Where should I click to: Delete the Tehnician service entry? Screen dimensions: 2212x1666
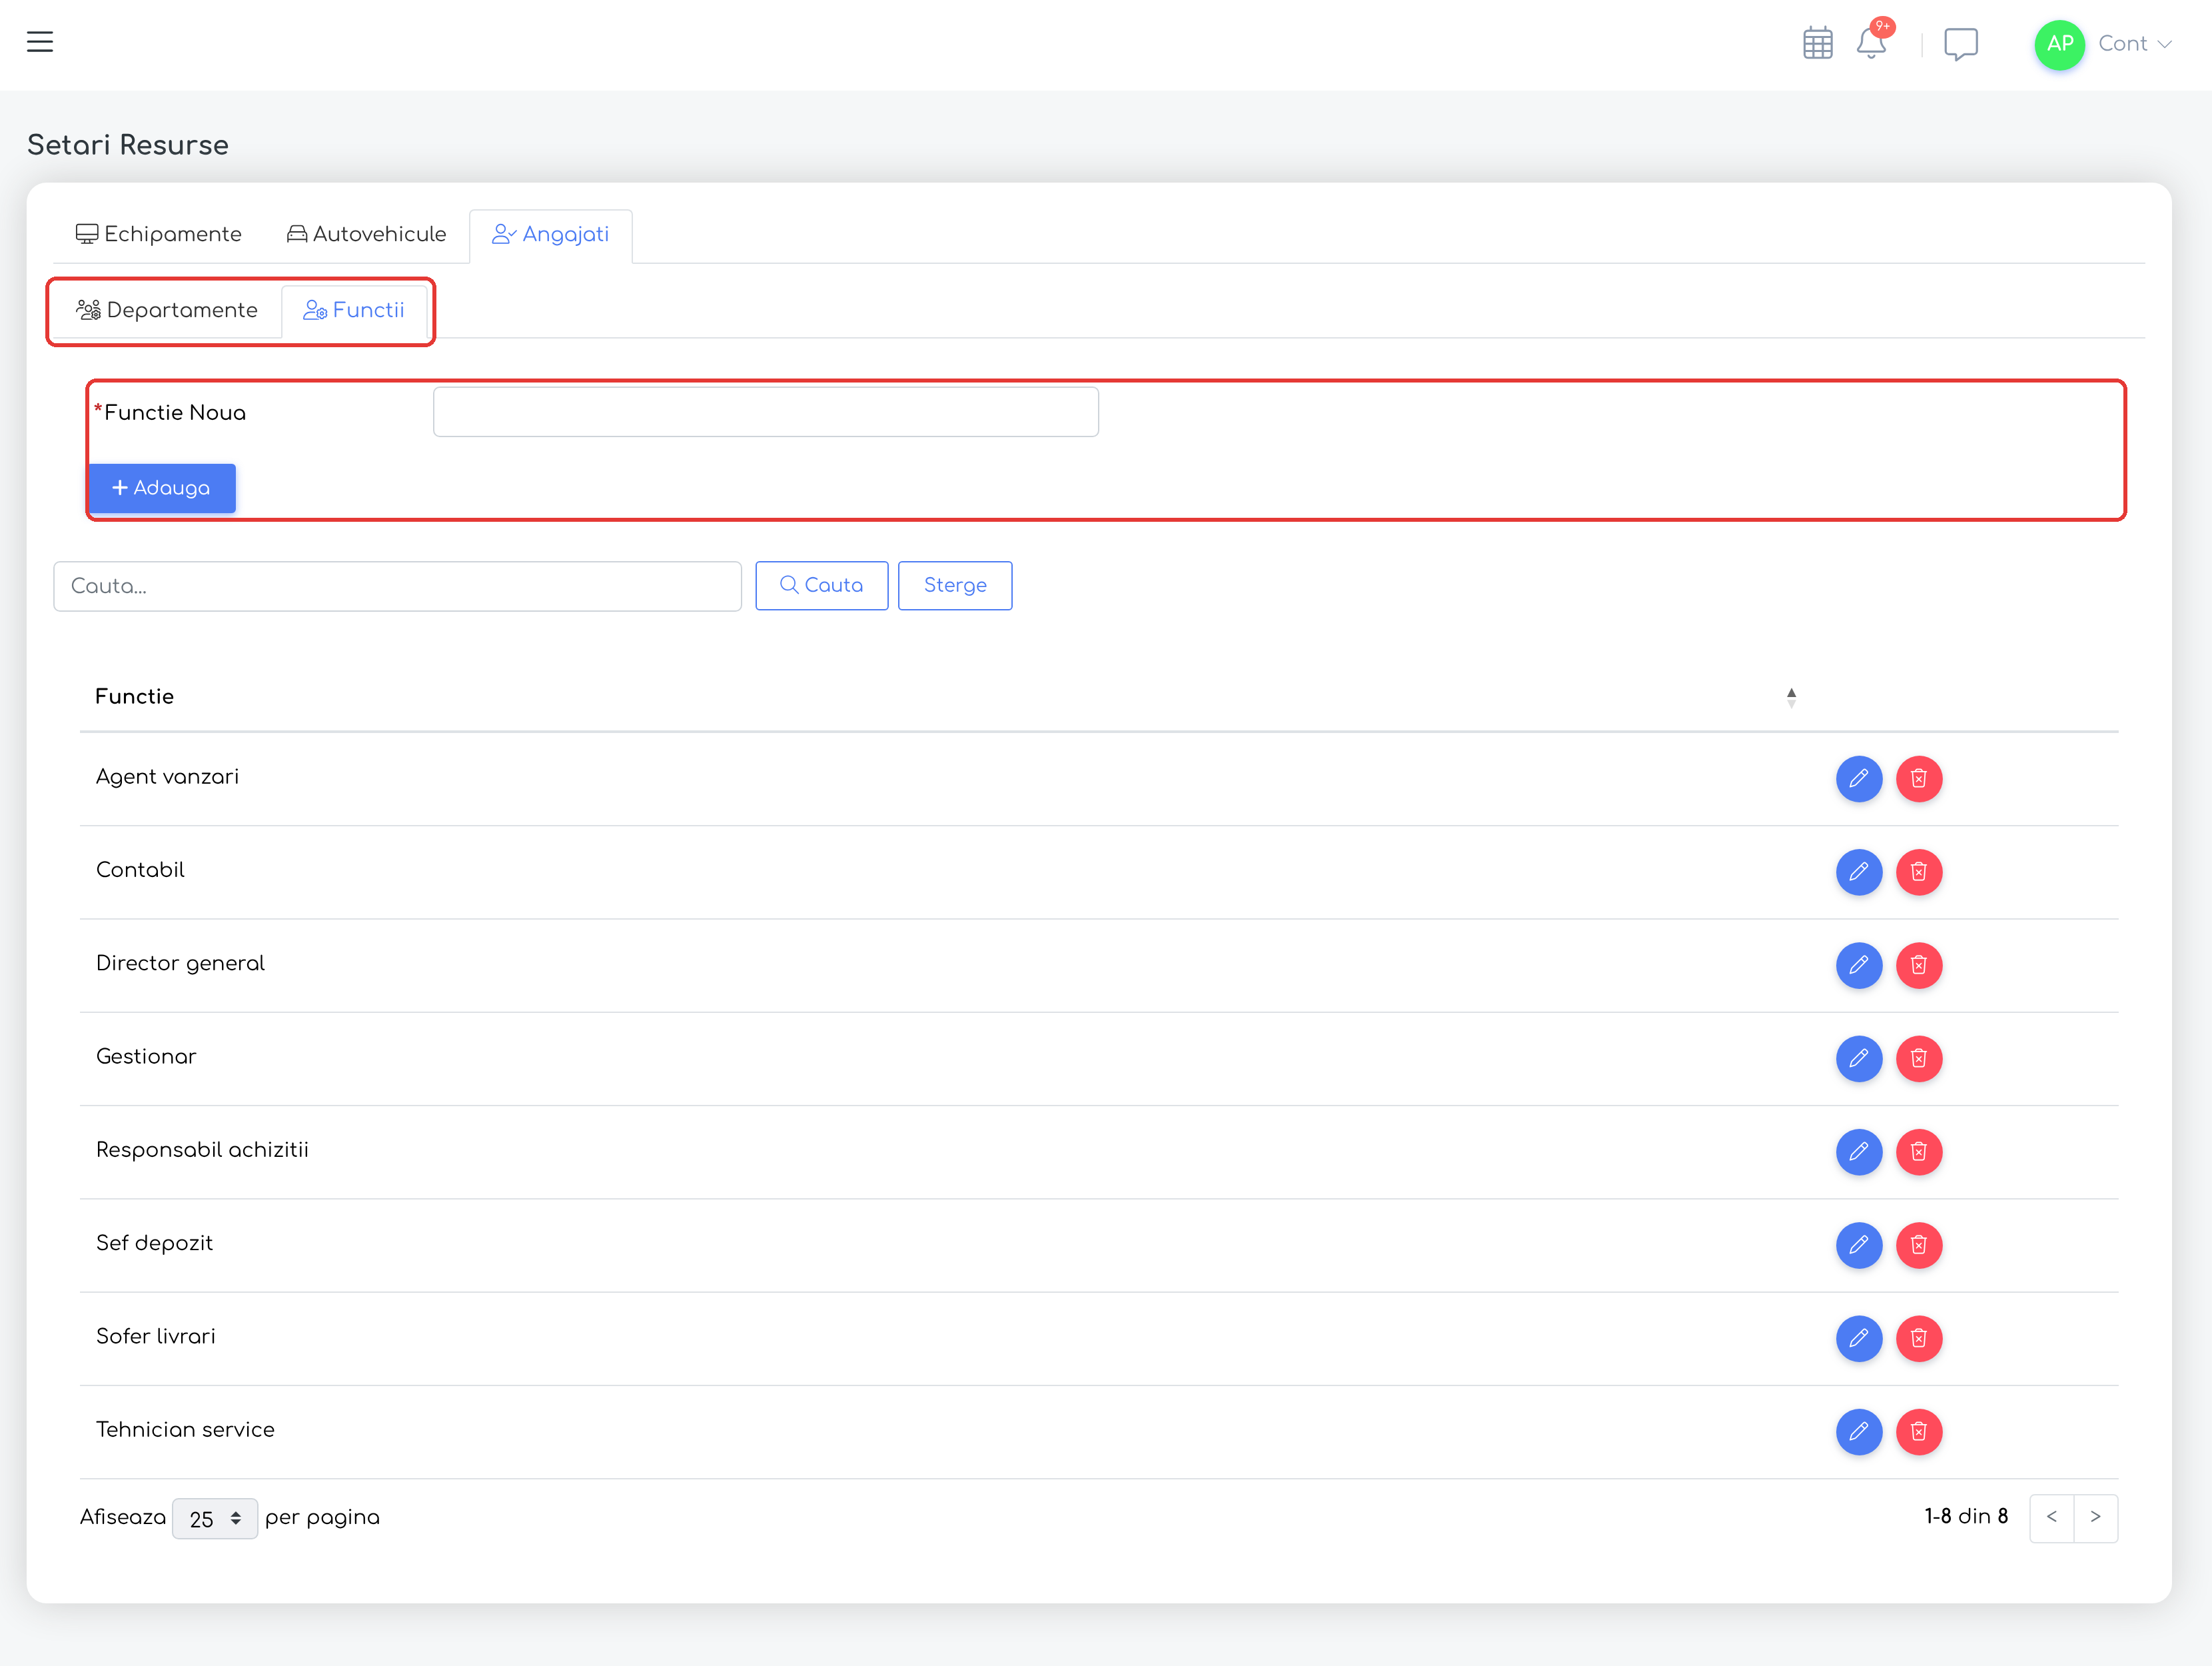click(x=1918, y=1431)
